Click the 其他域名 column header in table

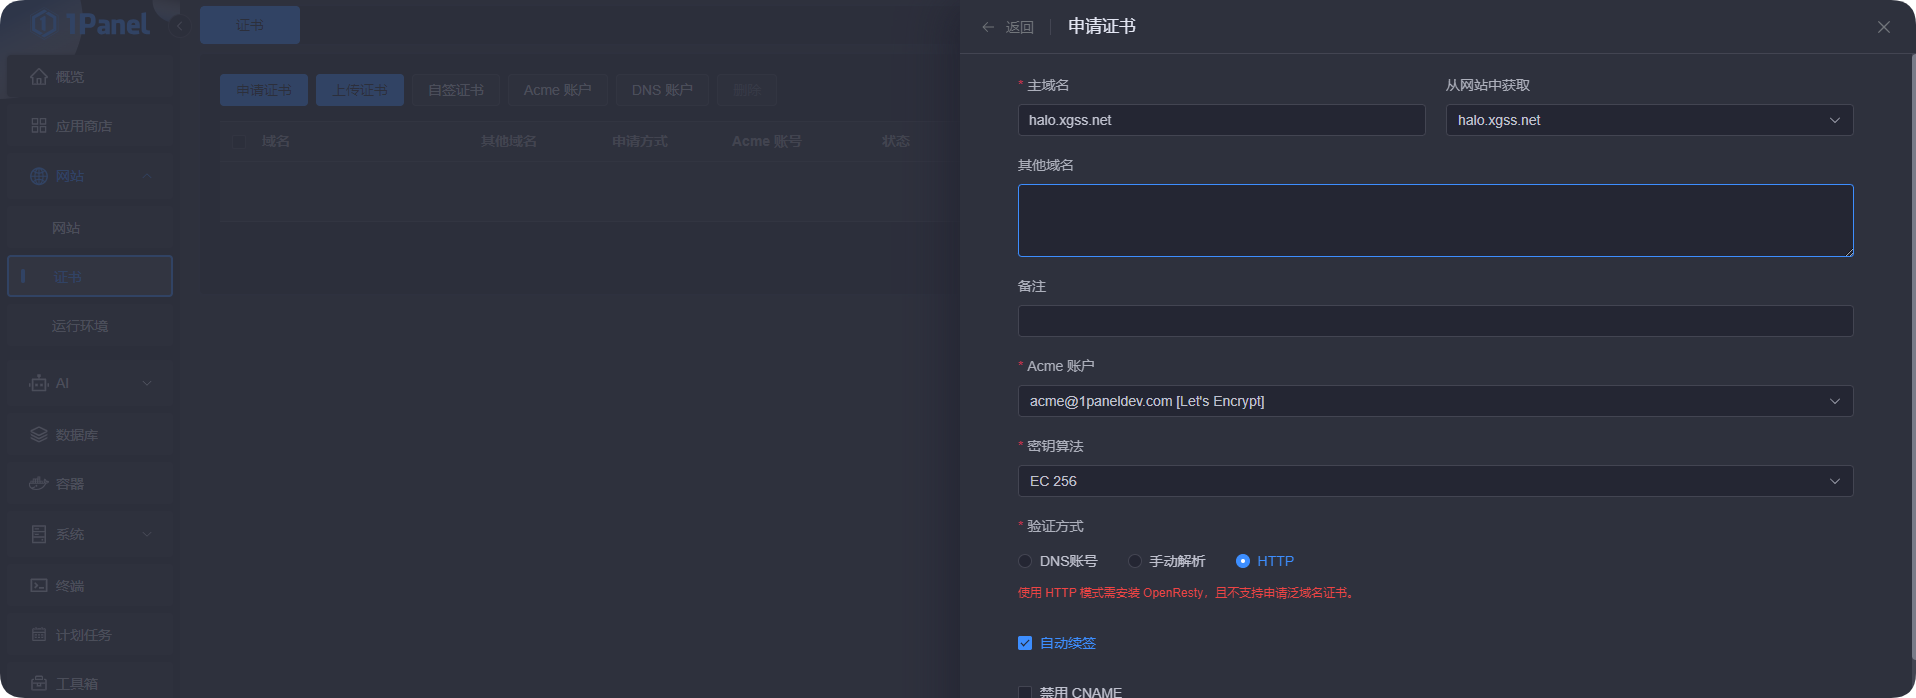point(509,142)
